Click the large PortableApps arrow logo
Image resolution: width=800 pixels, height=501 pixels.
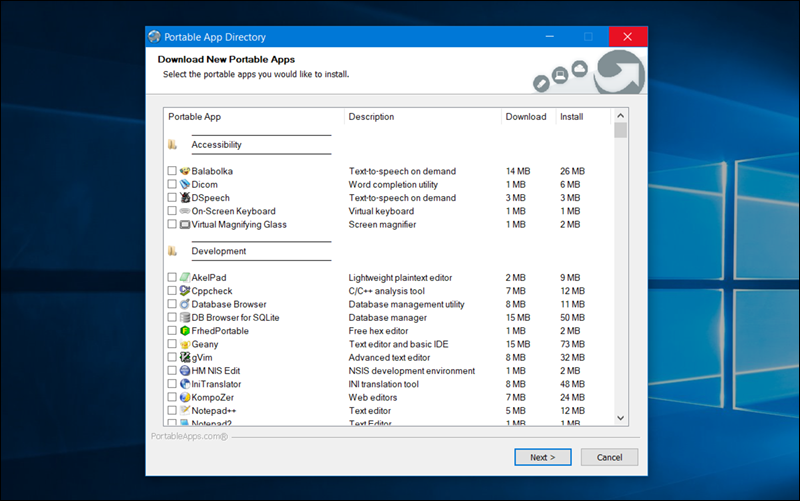(x=620, y=72)
